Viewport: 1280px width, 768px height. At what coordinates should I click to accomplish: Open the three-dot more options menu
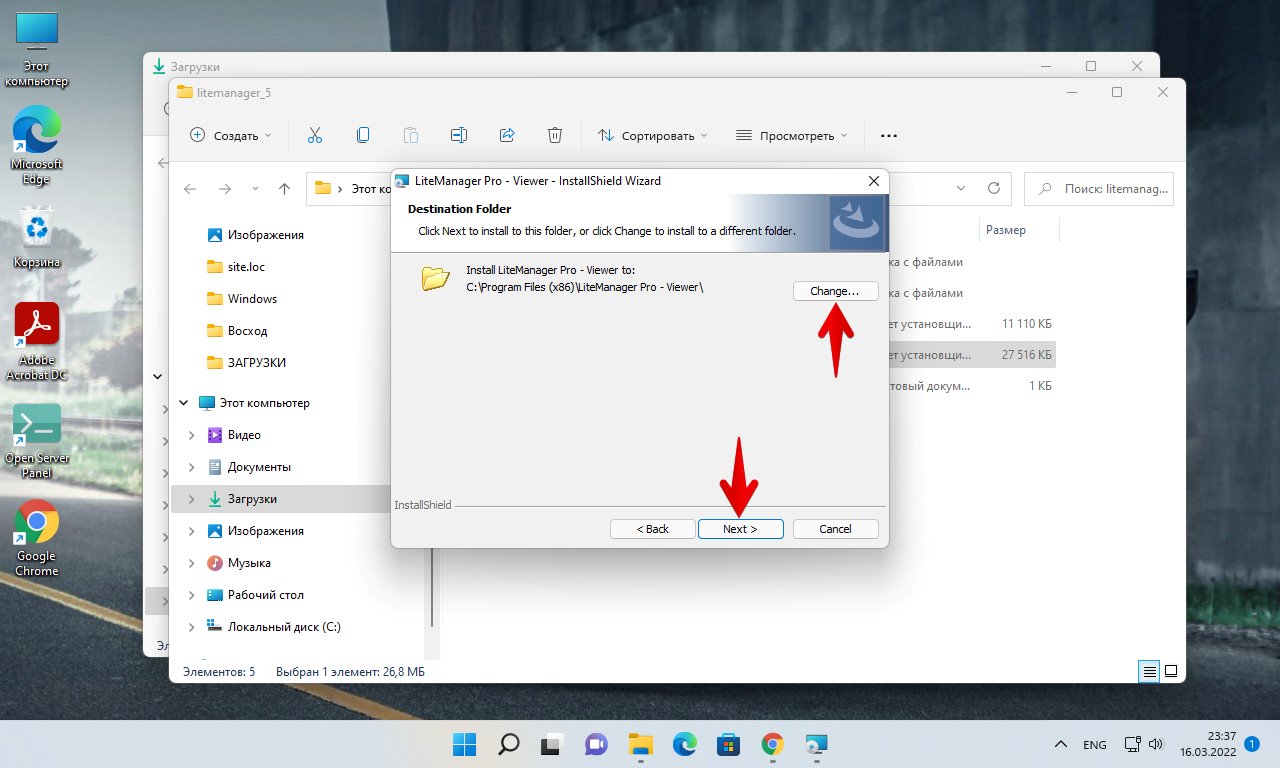point(888,135)
